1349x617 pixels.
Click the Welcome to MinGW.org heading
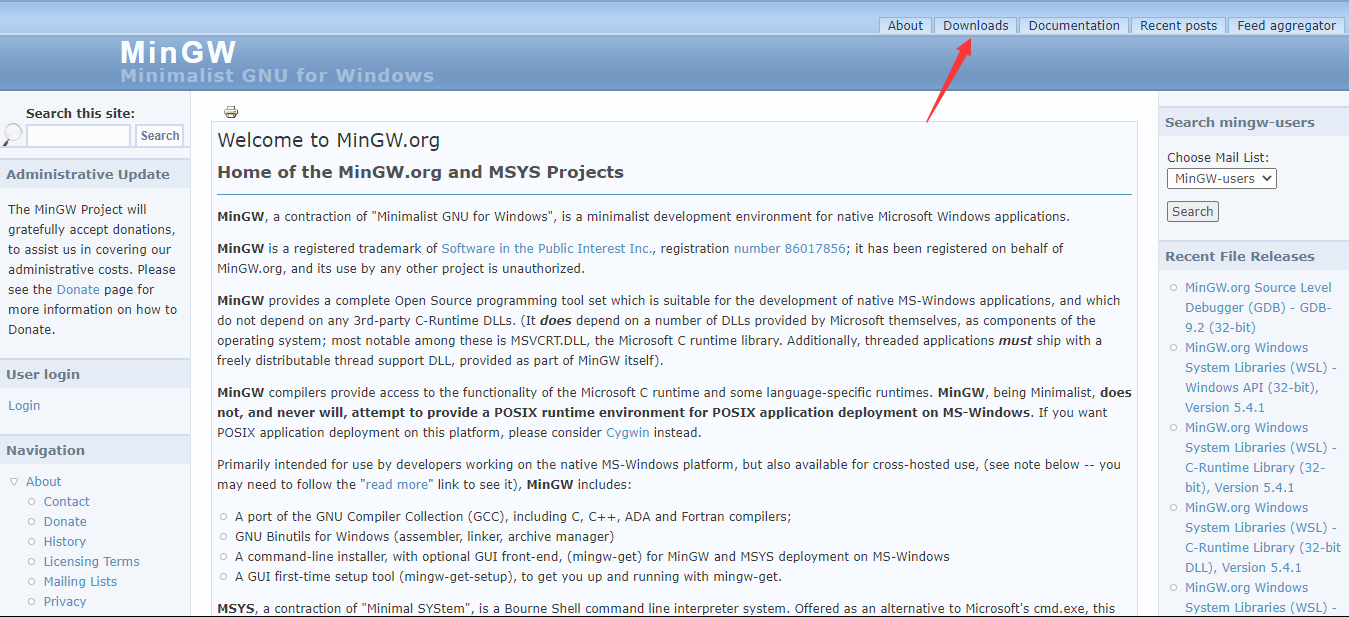click(x=328, y=140)
